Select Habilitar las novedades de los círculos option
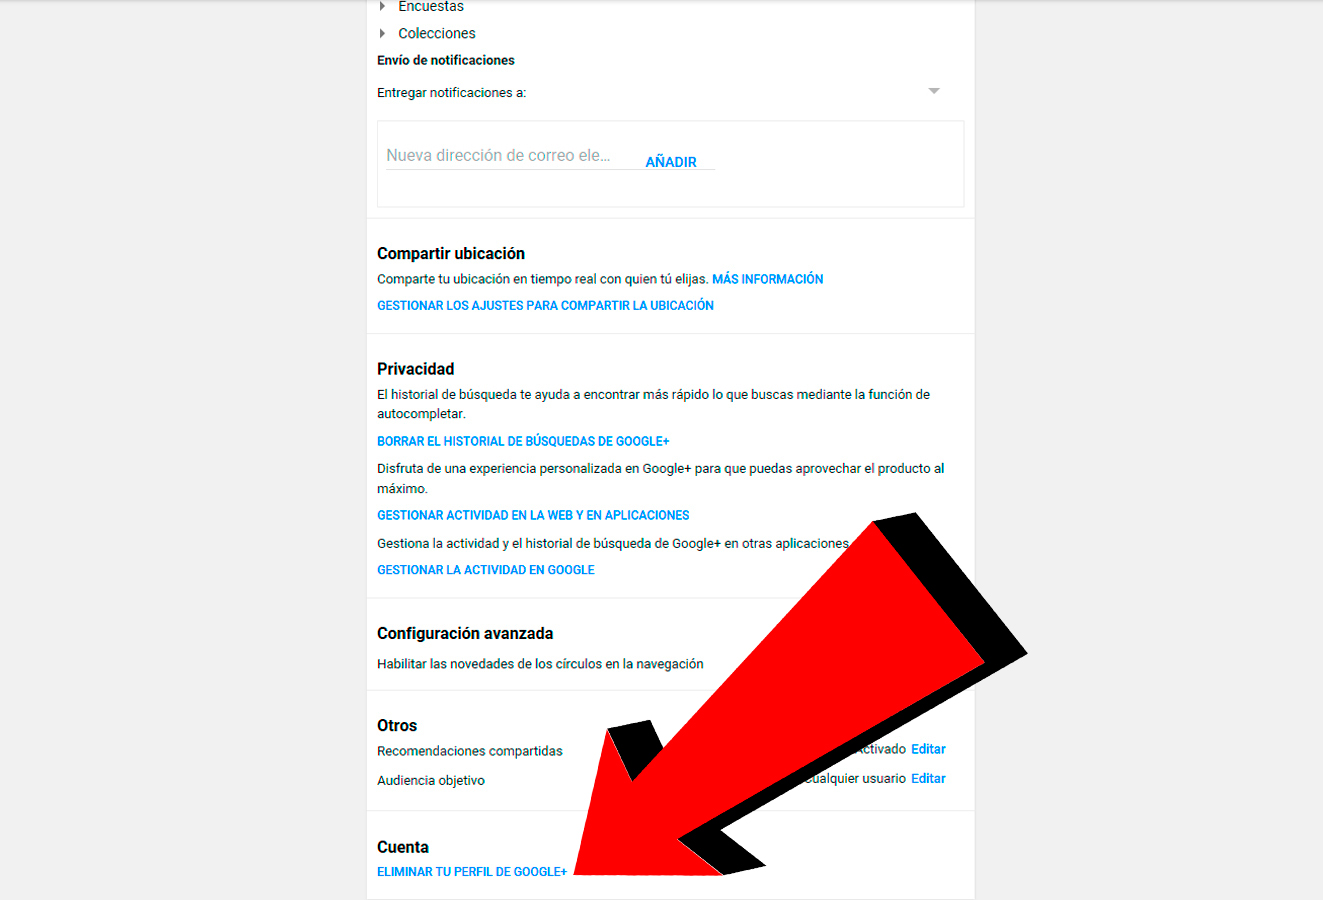 [x=540, y=664]
